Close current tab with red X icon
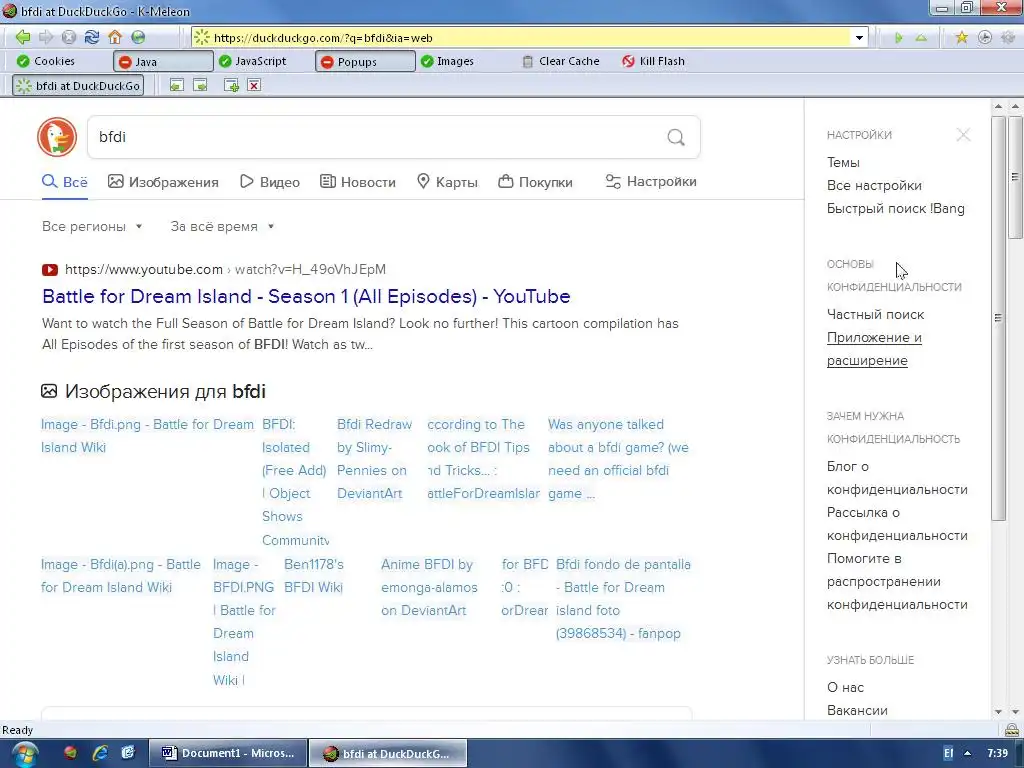 [x=254, y=86]
